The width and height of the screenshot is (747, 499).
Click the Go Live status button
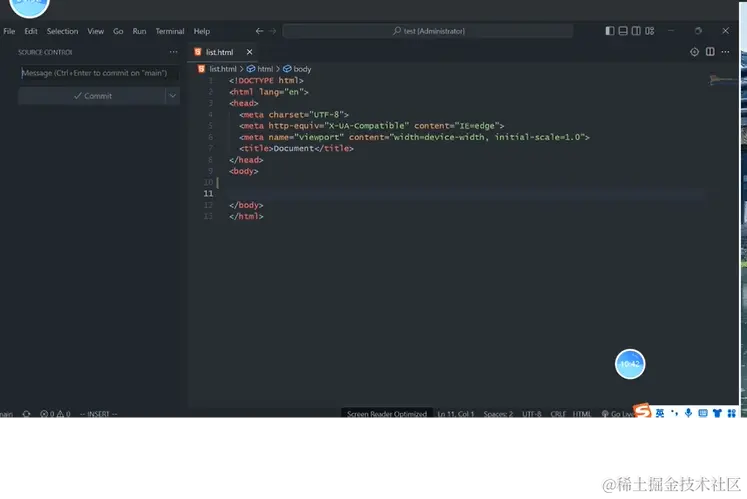tap(616, 413)
